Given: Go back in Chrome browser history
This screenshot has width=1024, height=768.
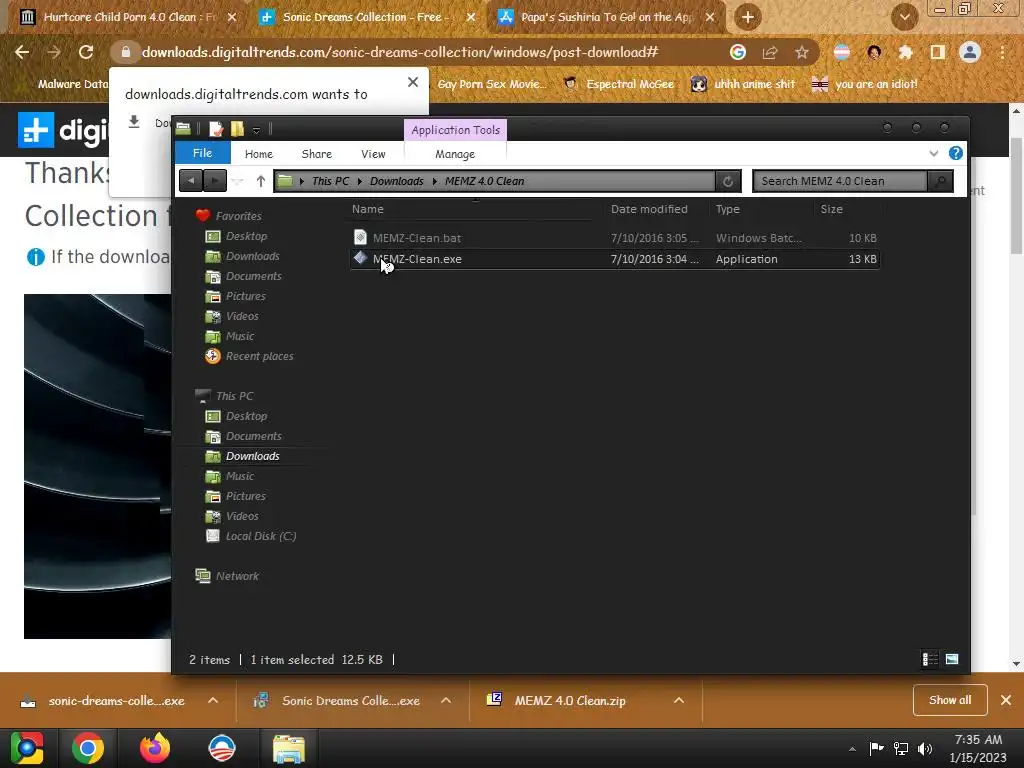Looking at the screenshot, I should tap(22, 52).
